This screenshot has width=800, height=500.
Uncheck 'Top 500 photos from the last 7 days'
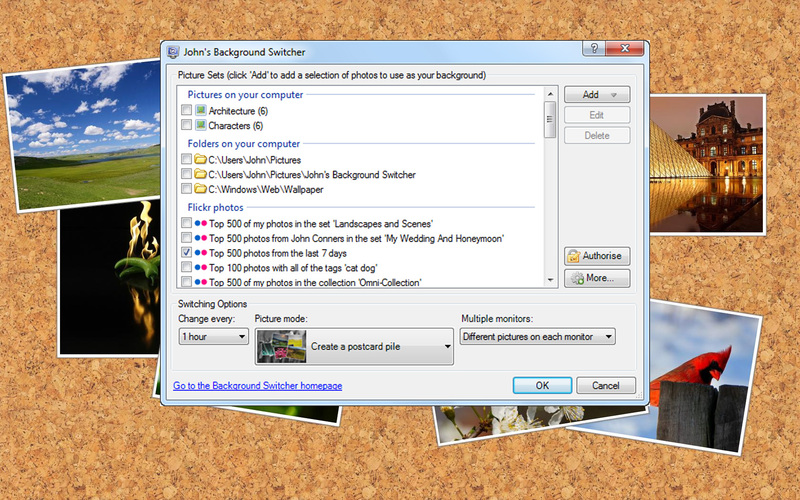[x=186, y=253]
